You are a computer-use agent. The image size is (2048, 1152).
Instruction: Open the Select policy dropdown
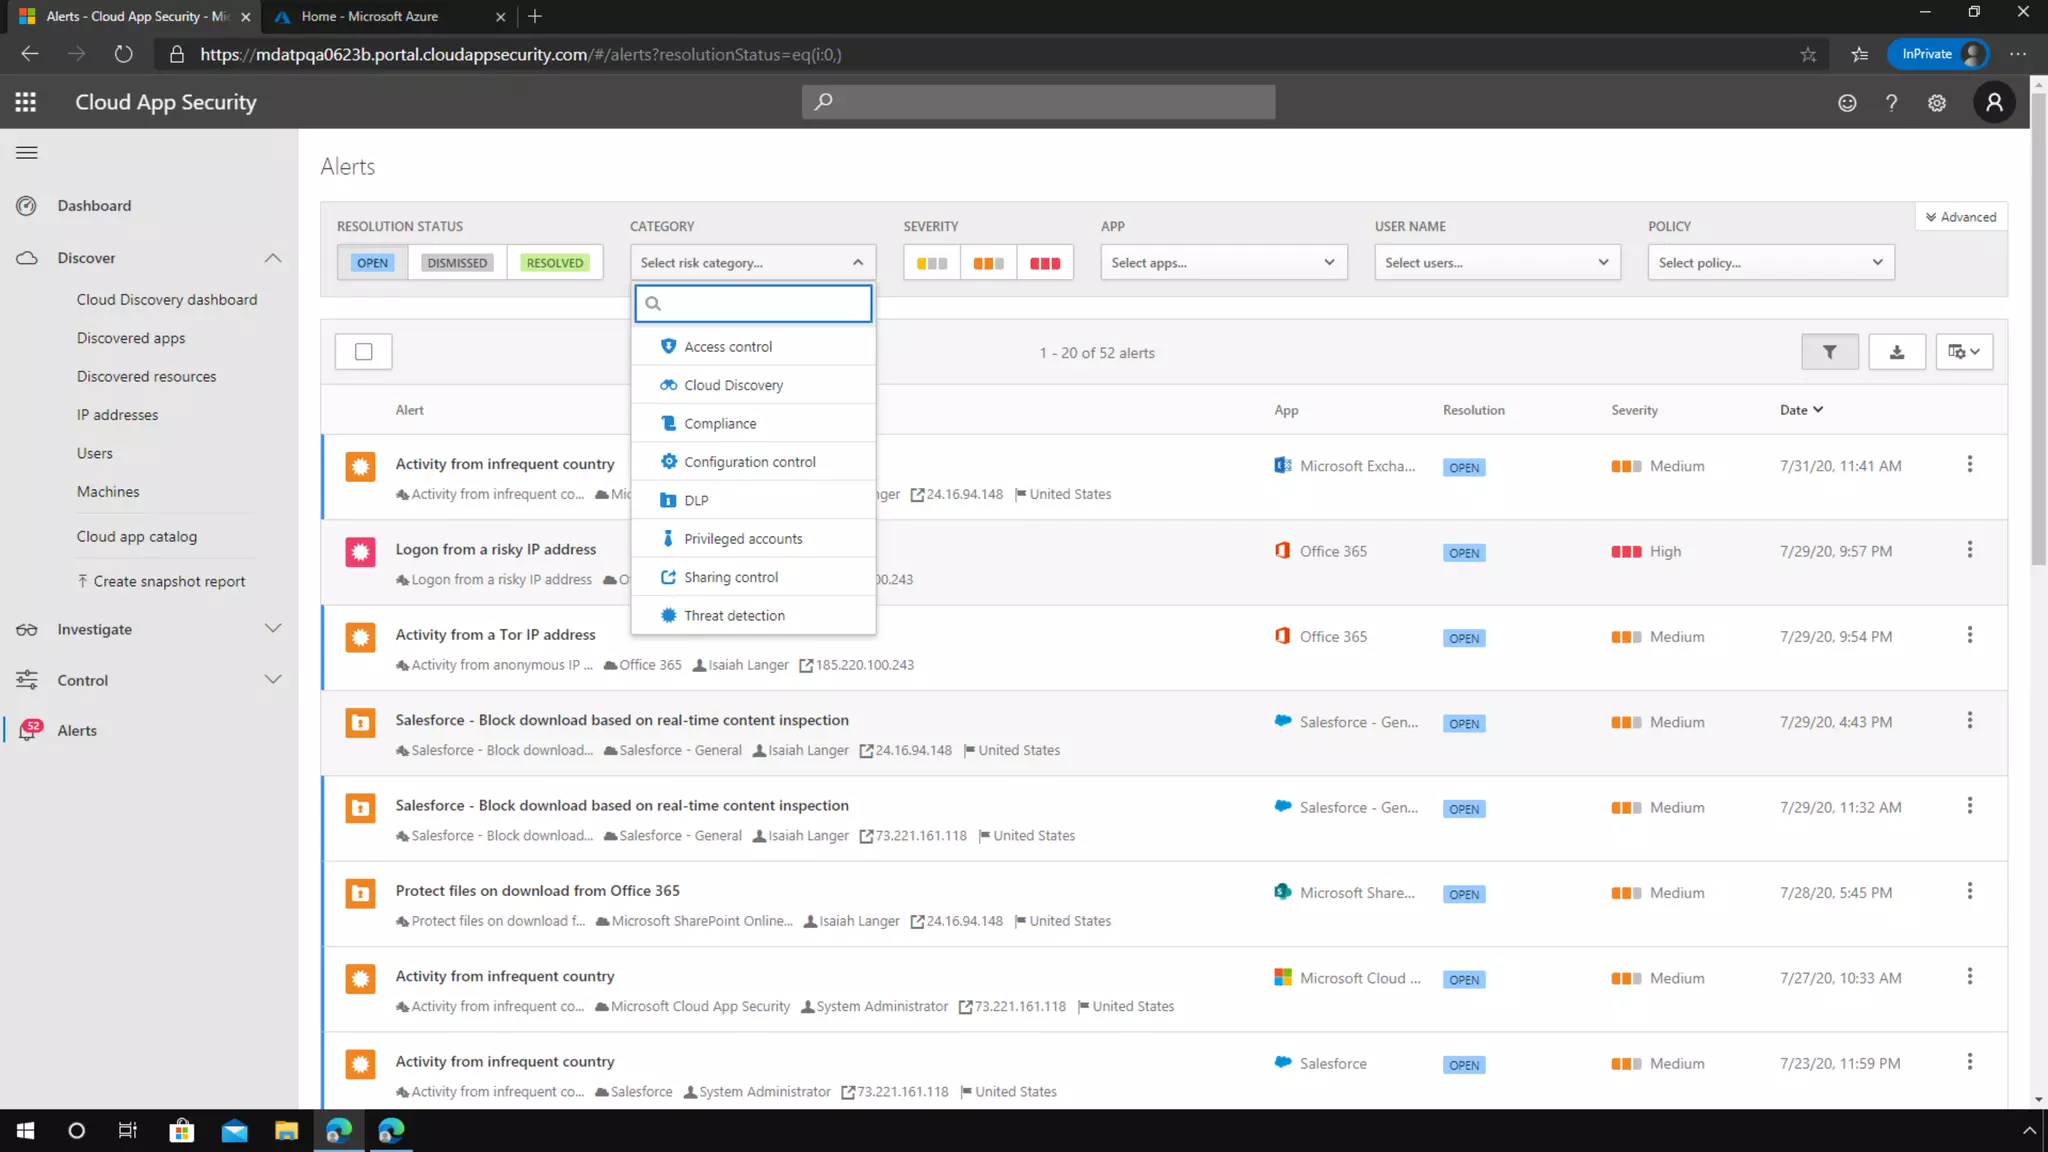tap(1770, 263)
